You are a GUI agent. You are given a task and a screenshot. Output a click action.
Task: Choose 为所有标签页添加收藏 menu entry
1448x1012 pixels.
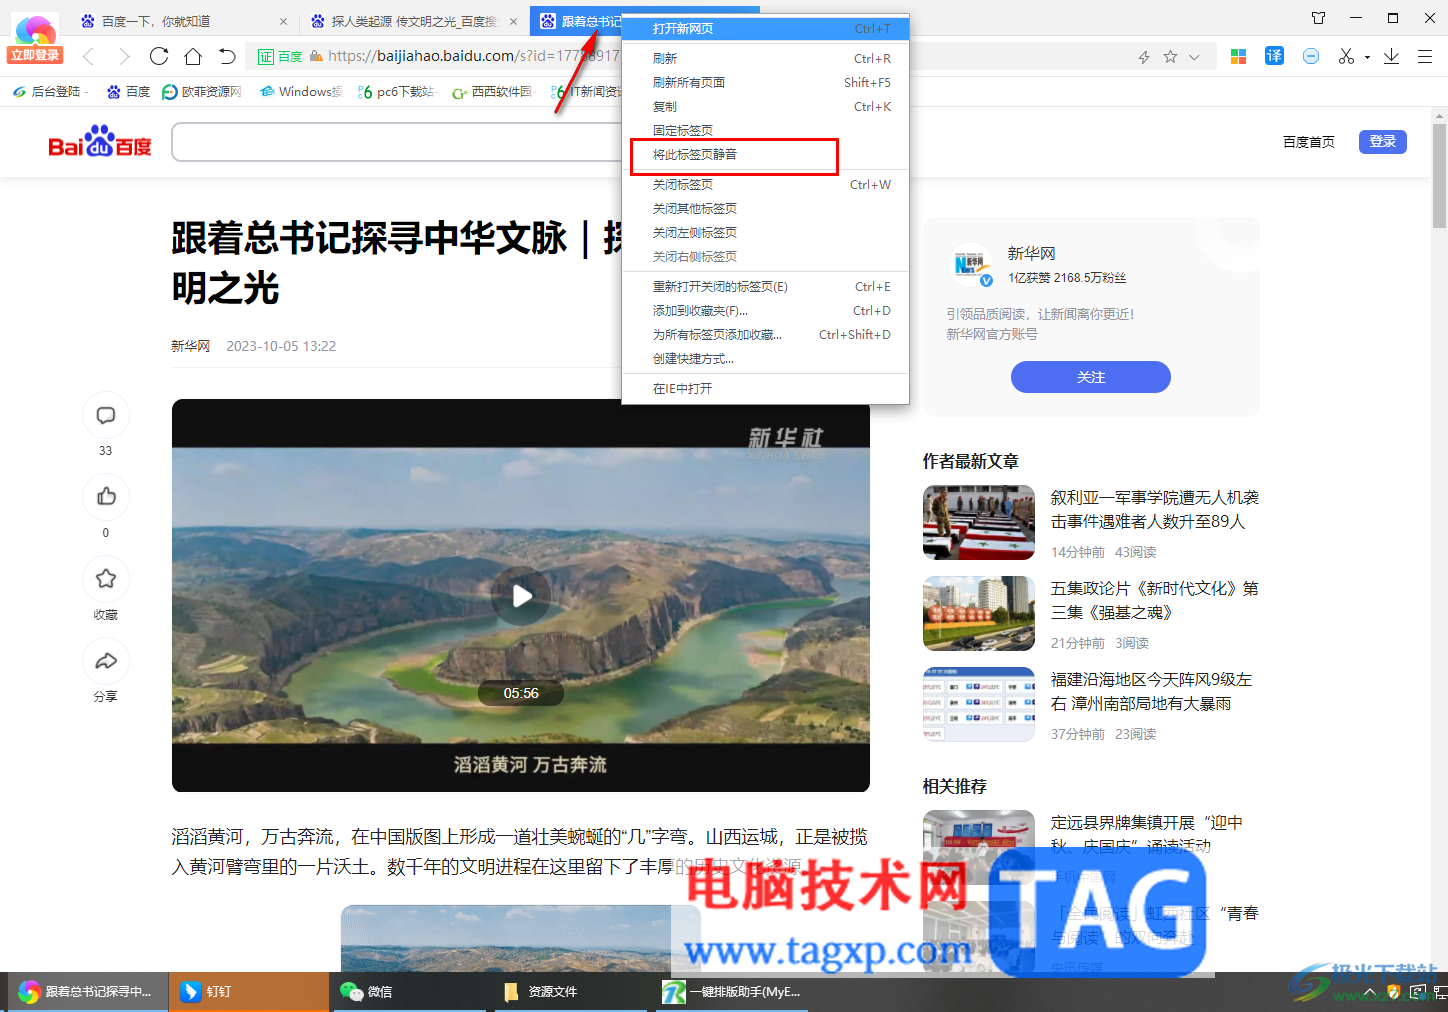765,335
